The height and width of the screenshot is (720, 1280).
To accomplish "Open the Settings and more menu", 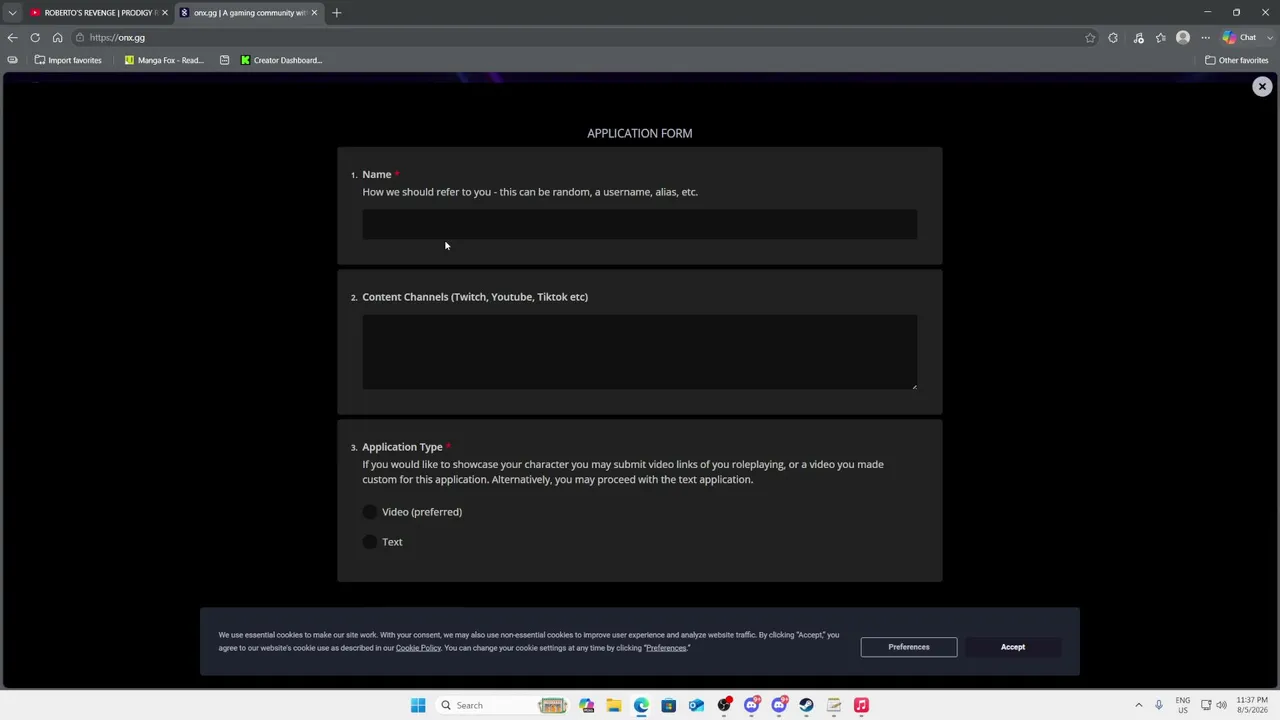I will point(1205,38).
